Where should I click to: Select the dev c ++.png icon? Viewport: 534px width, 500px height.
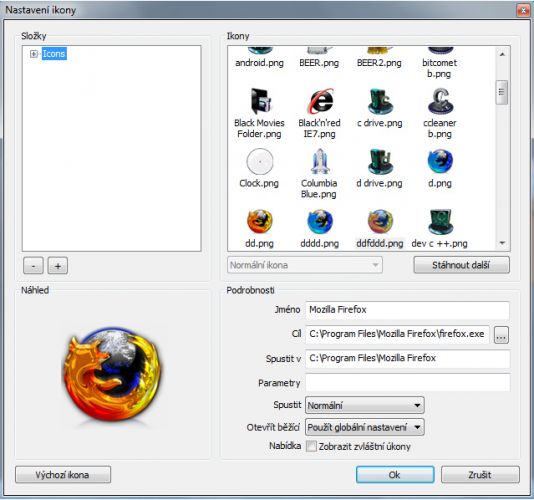[440, 222]
